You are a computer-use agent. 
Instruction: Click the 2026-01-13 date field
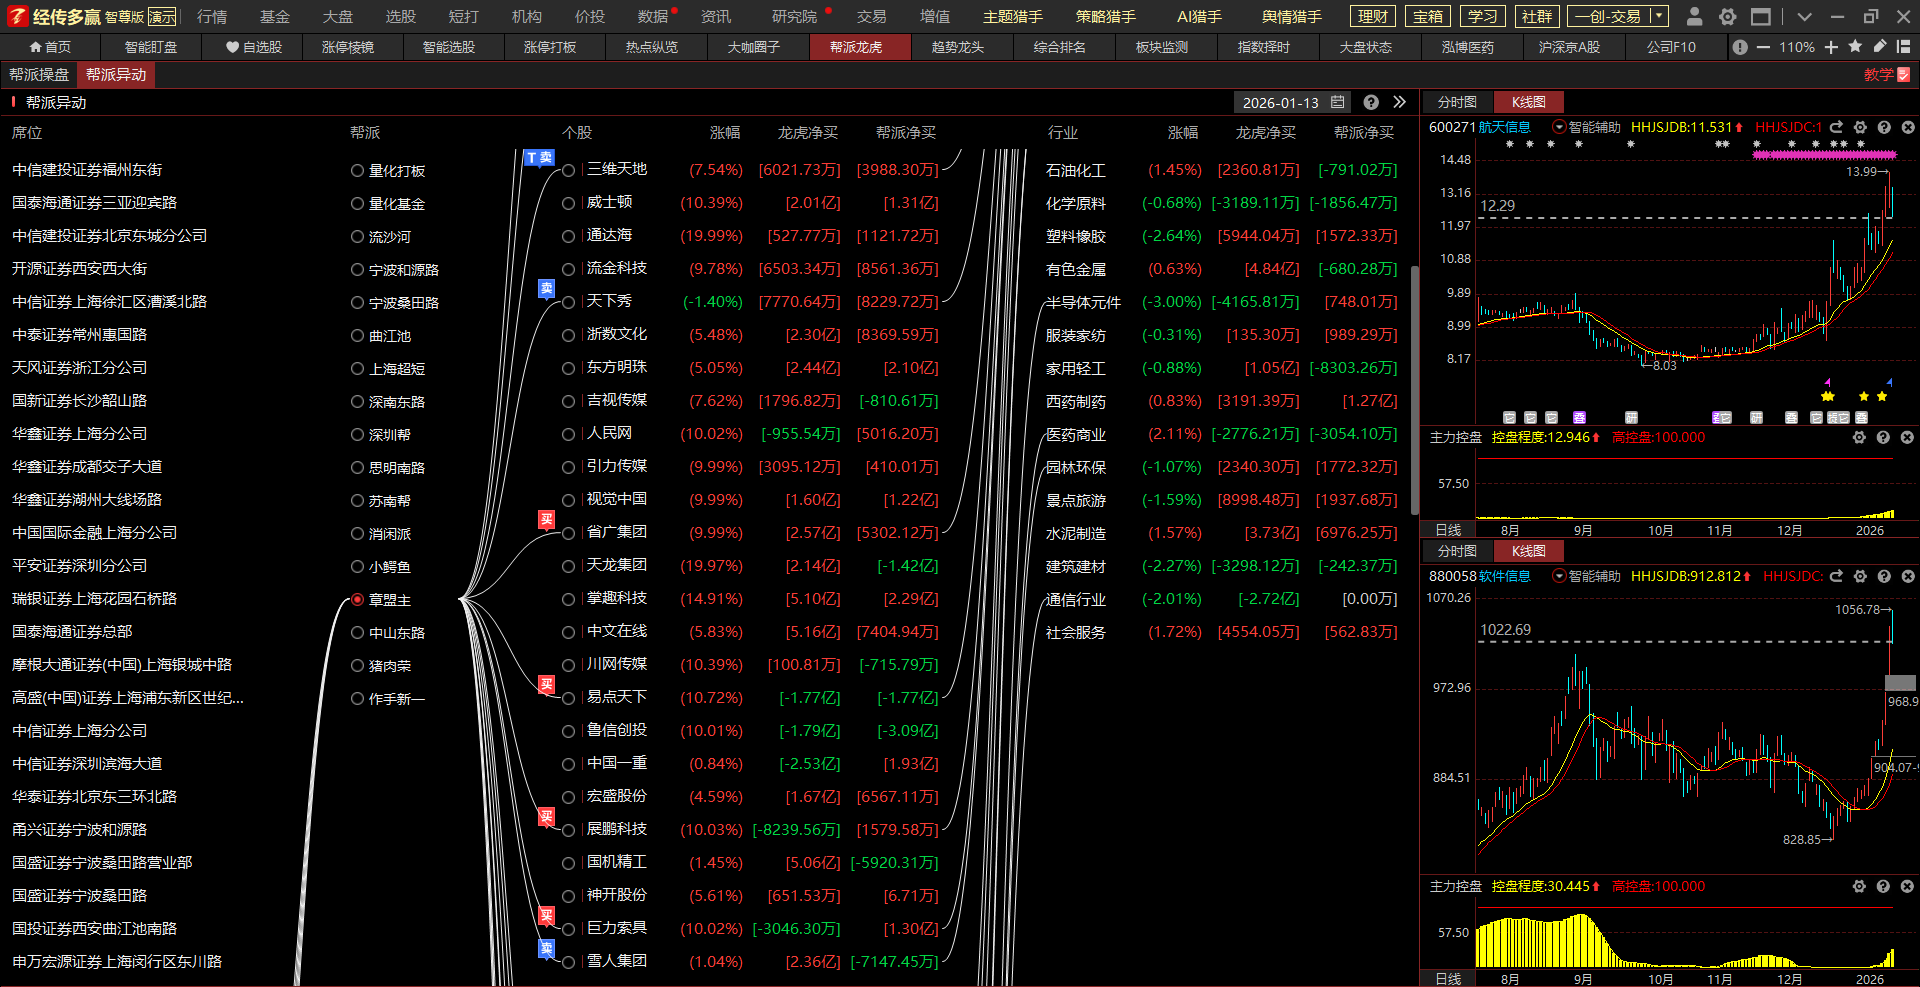[1280, 102]
